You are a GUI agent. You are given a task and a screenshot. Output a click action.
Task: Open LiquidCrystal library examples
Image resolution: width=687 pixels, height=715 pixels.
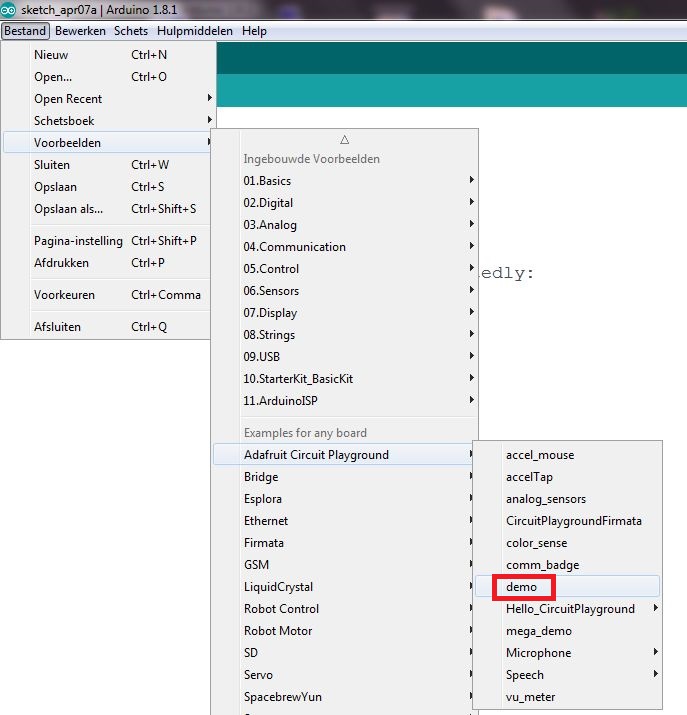(x=343, y=586)
